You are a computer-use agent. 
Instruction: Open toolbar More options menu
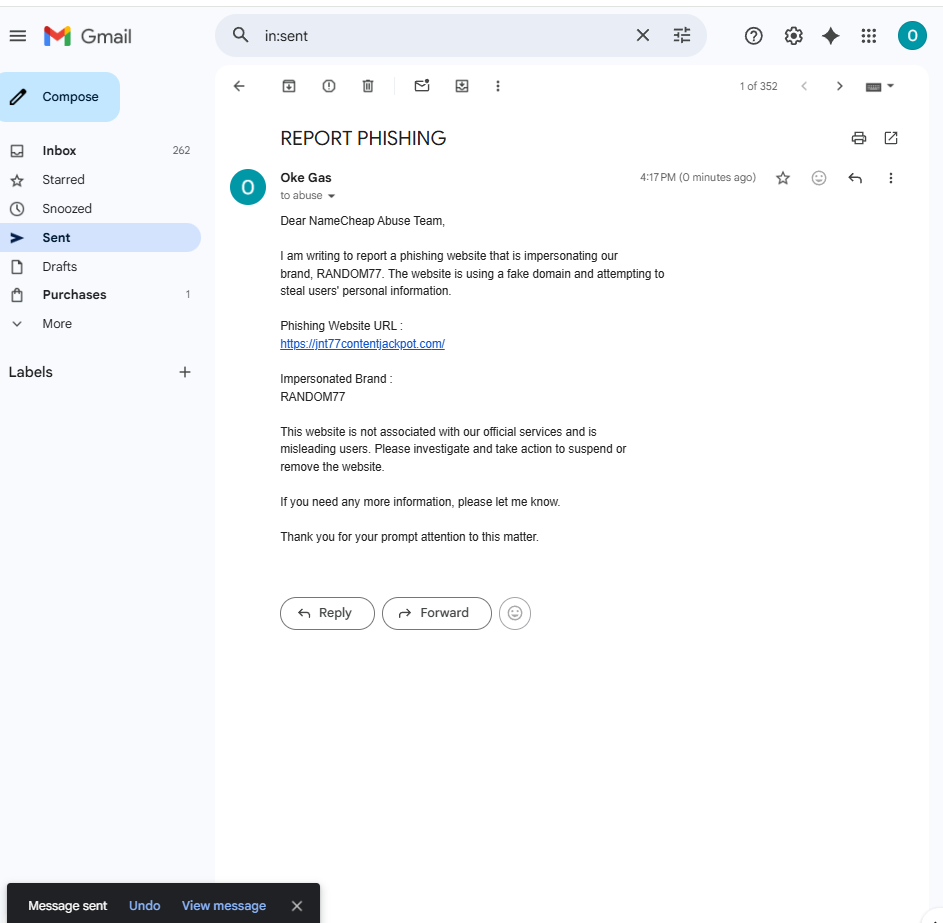[497, 86]
